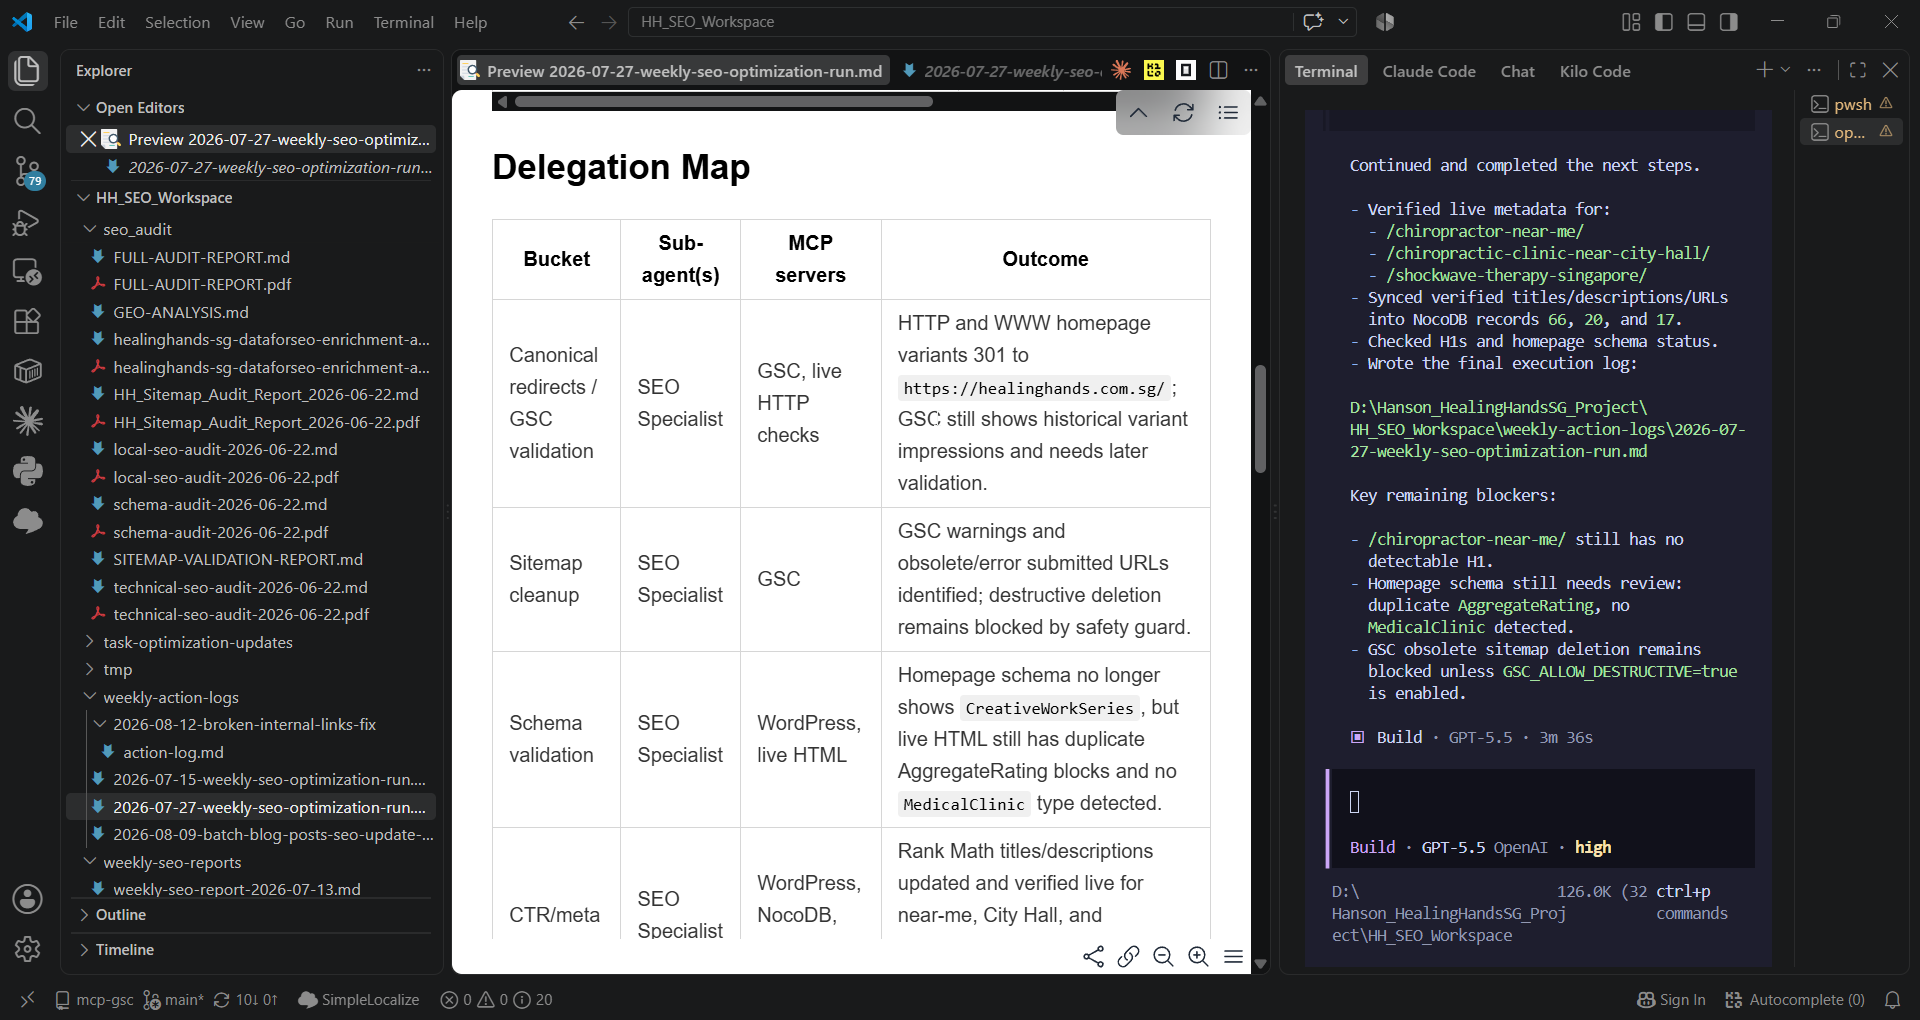Open the Accounts menu icon
Image resolution: width=1920 pixels, height=1020 pixels.
pyautogui.click(x=27, y=899)
